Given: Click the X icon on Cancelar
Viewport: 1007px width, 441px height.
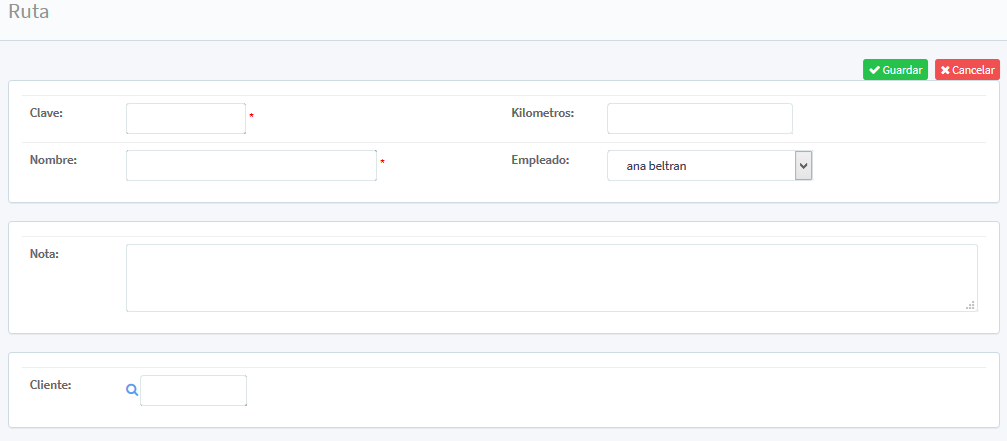Looking at the screenshot, I should click(x=945, y=70).
